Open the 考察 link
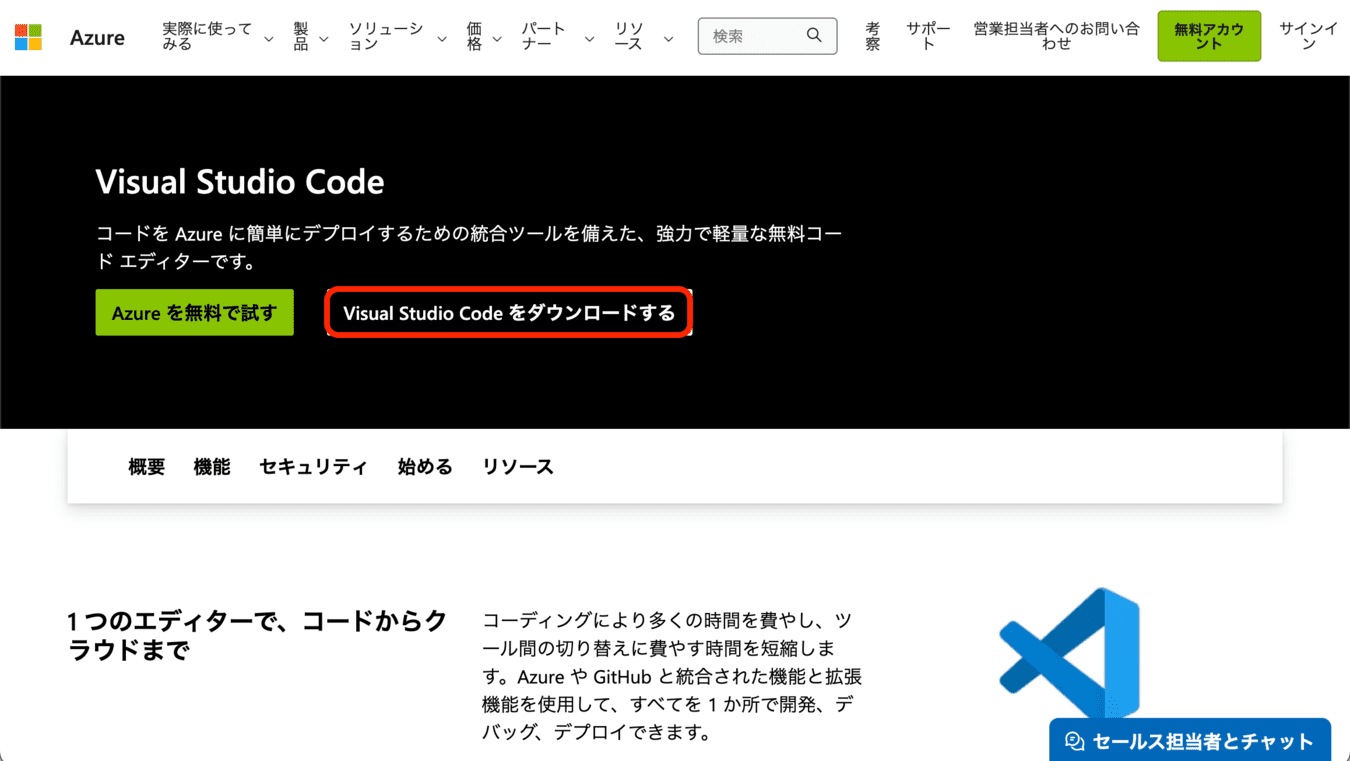The height and width of the screenshot is (761, 1350). point(873,37)
